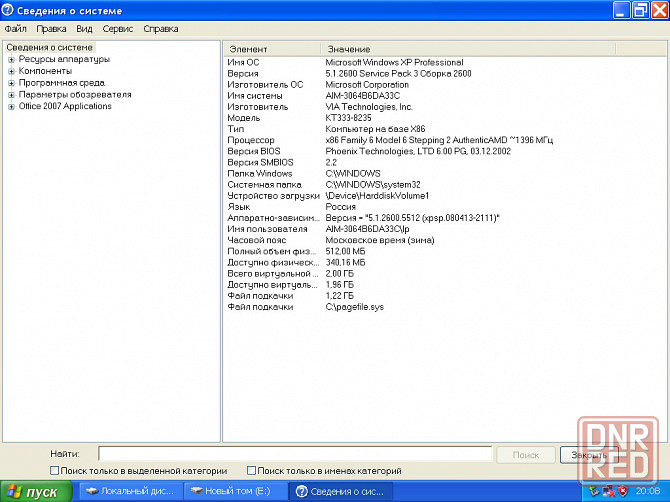Viewport: 670px width, 502px height.
Task: Expand the Программная среда node
Action: coord(12,83)
